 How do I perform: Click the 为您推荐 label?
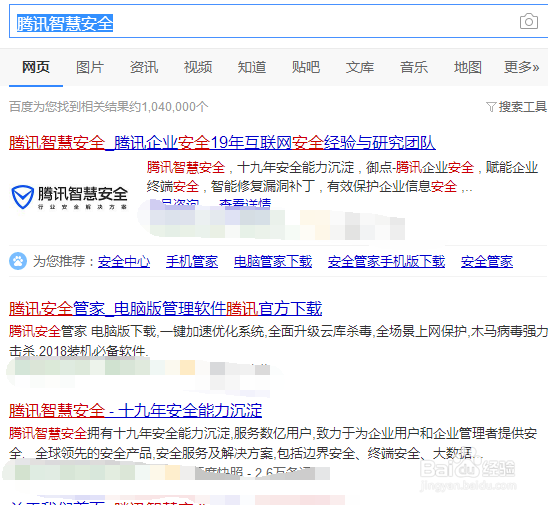pyautogui.click(x=64, y=261)
